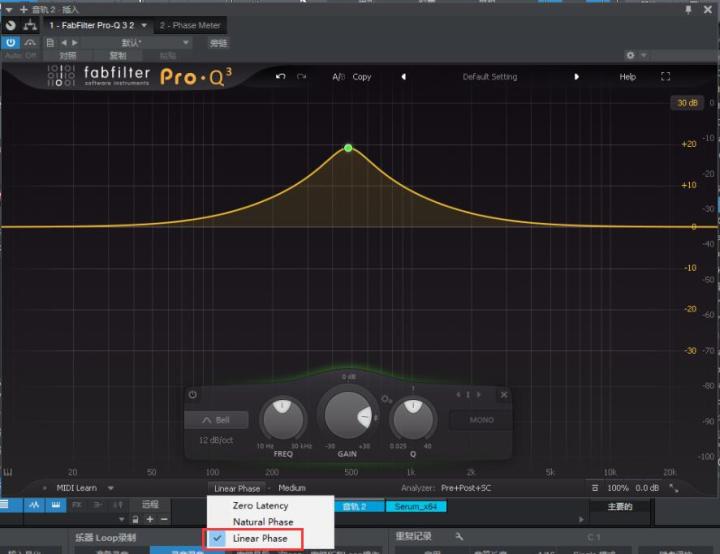Click the lock icon beside plus

(135, 520)
